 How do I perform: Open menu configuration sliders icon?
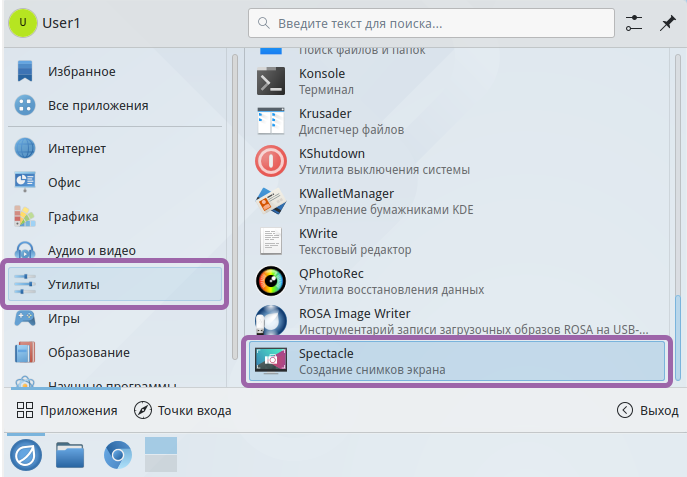[634, 23]
